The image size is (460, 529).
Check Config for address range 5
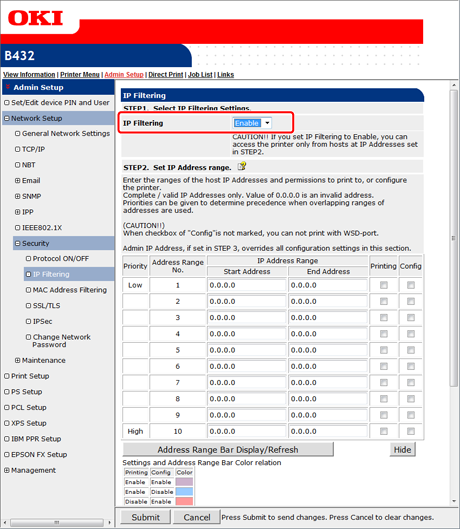(411, 350)
